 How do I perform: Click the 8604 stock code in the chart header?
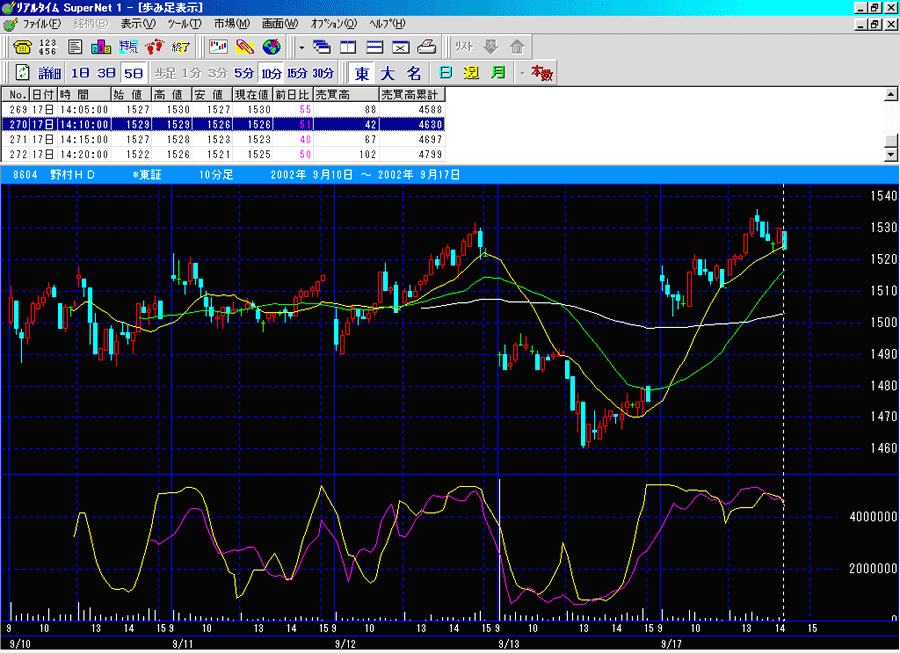coord(25,175)
